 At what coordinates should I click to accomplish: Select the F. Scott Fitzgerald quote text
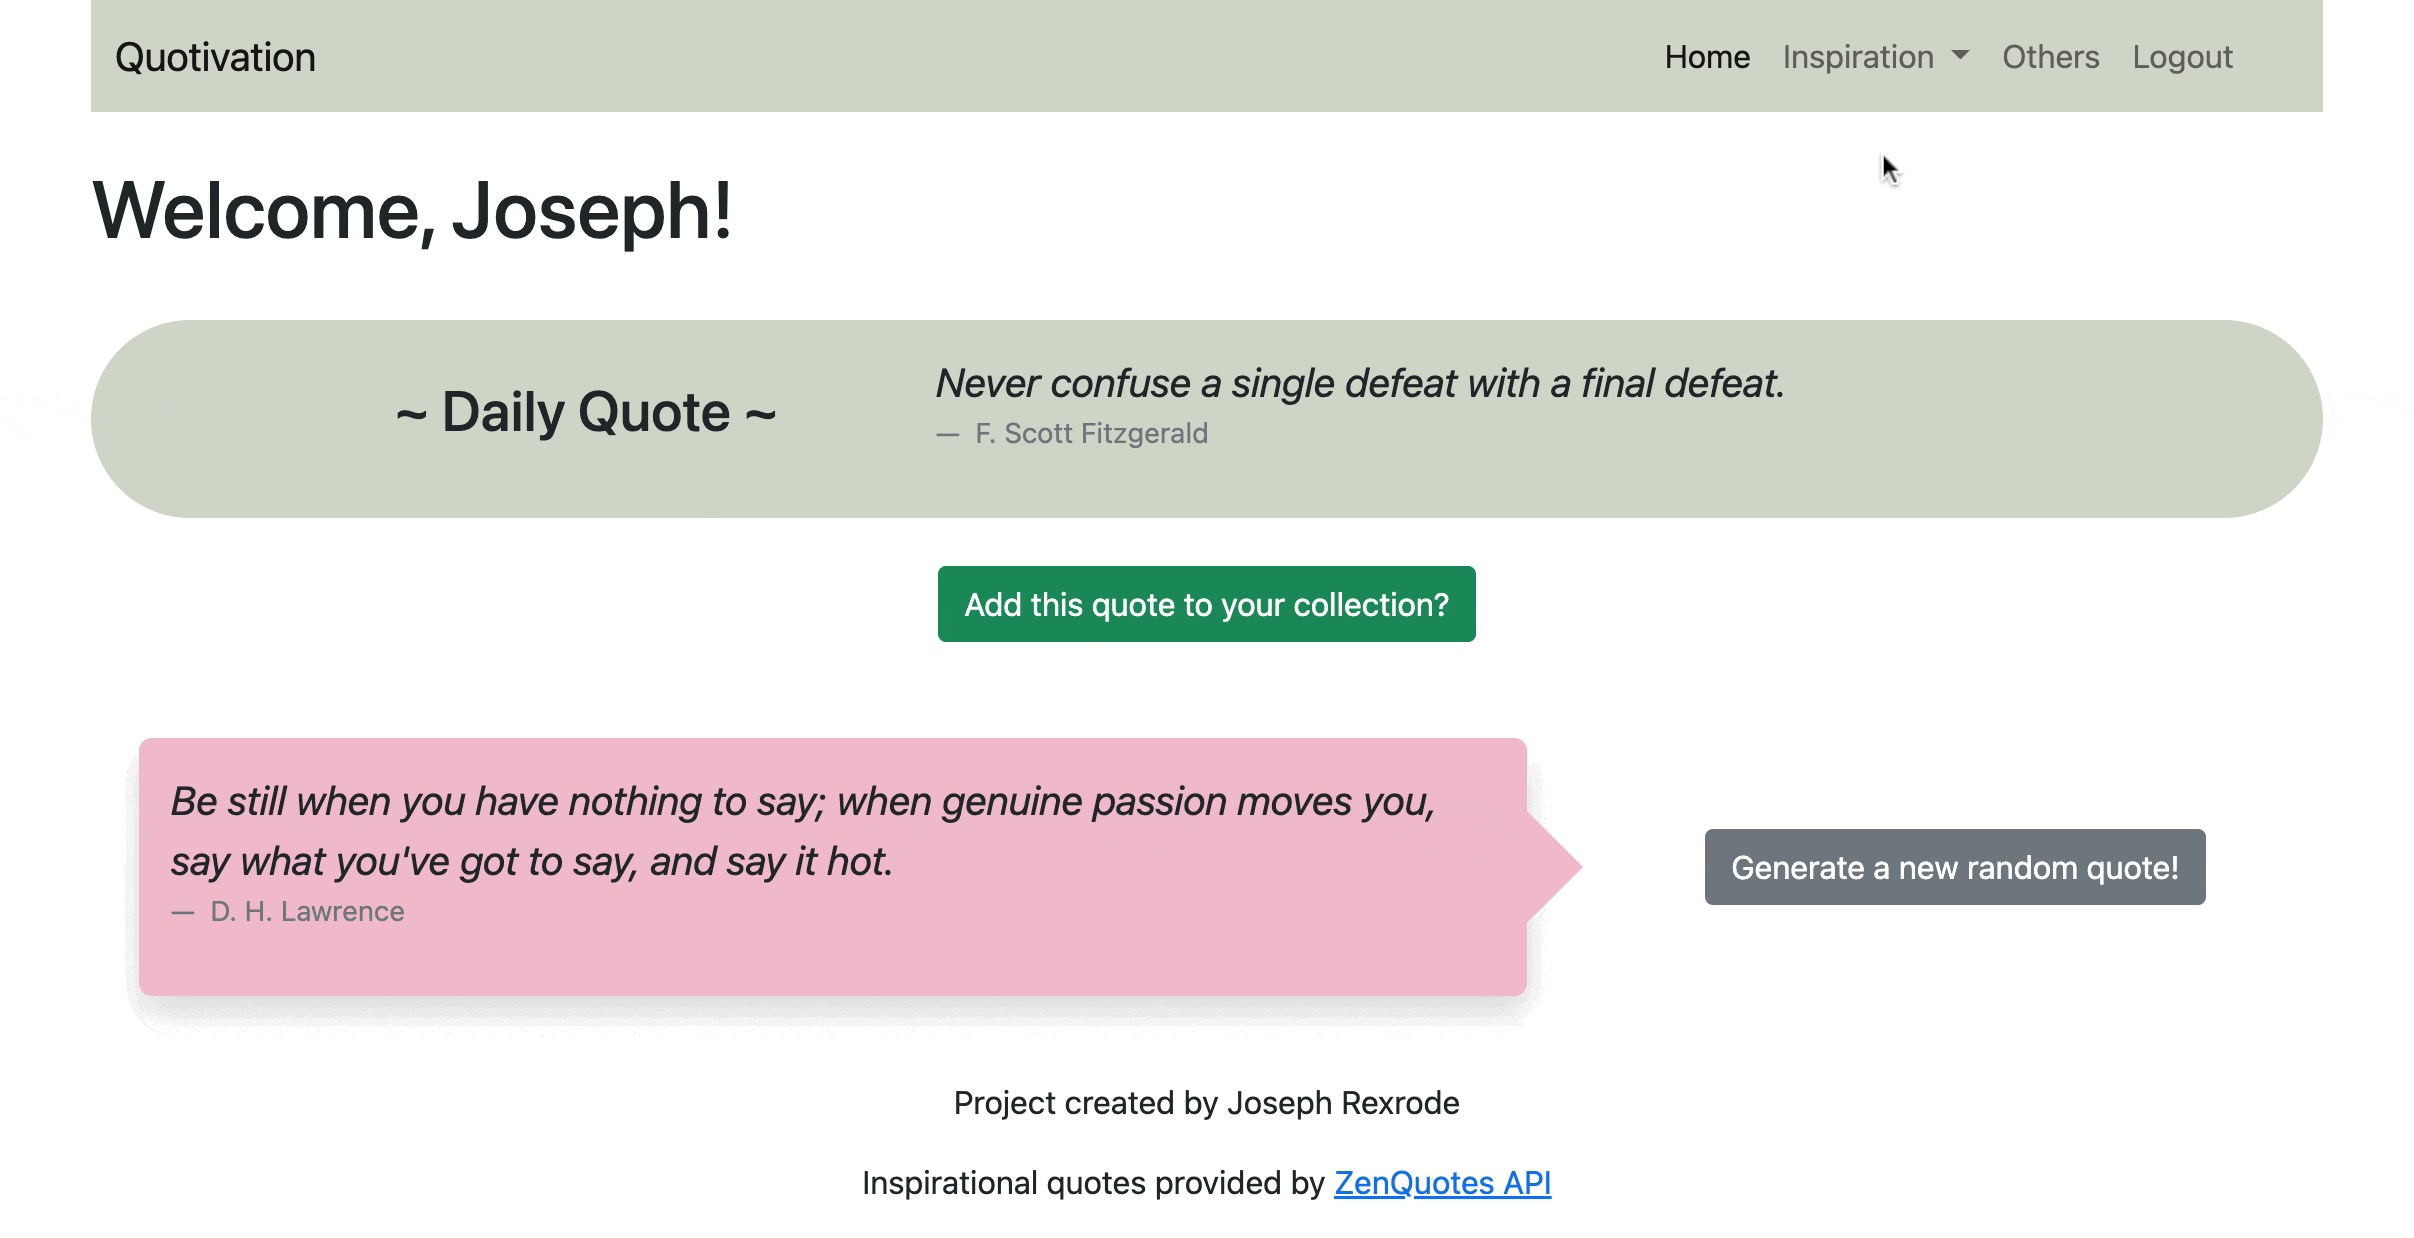(x=1358, y=382)
